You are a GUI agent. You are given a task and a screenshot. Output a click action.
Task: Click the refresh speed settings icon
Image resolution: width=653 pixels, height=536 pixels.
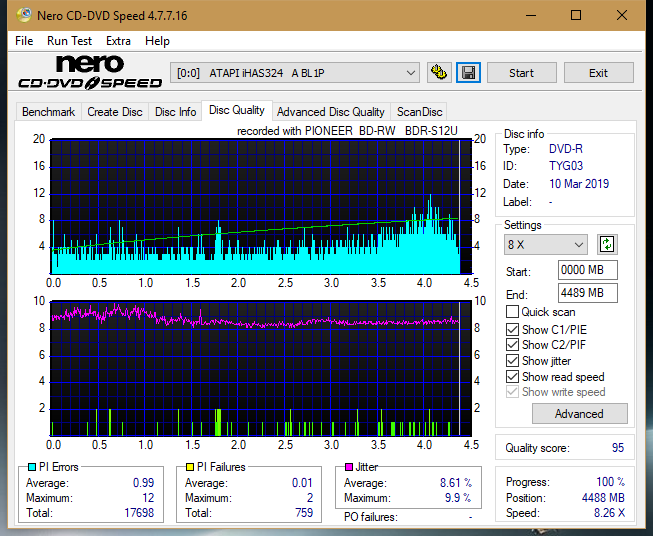[x=606, y=245]
